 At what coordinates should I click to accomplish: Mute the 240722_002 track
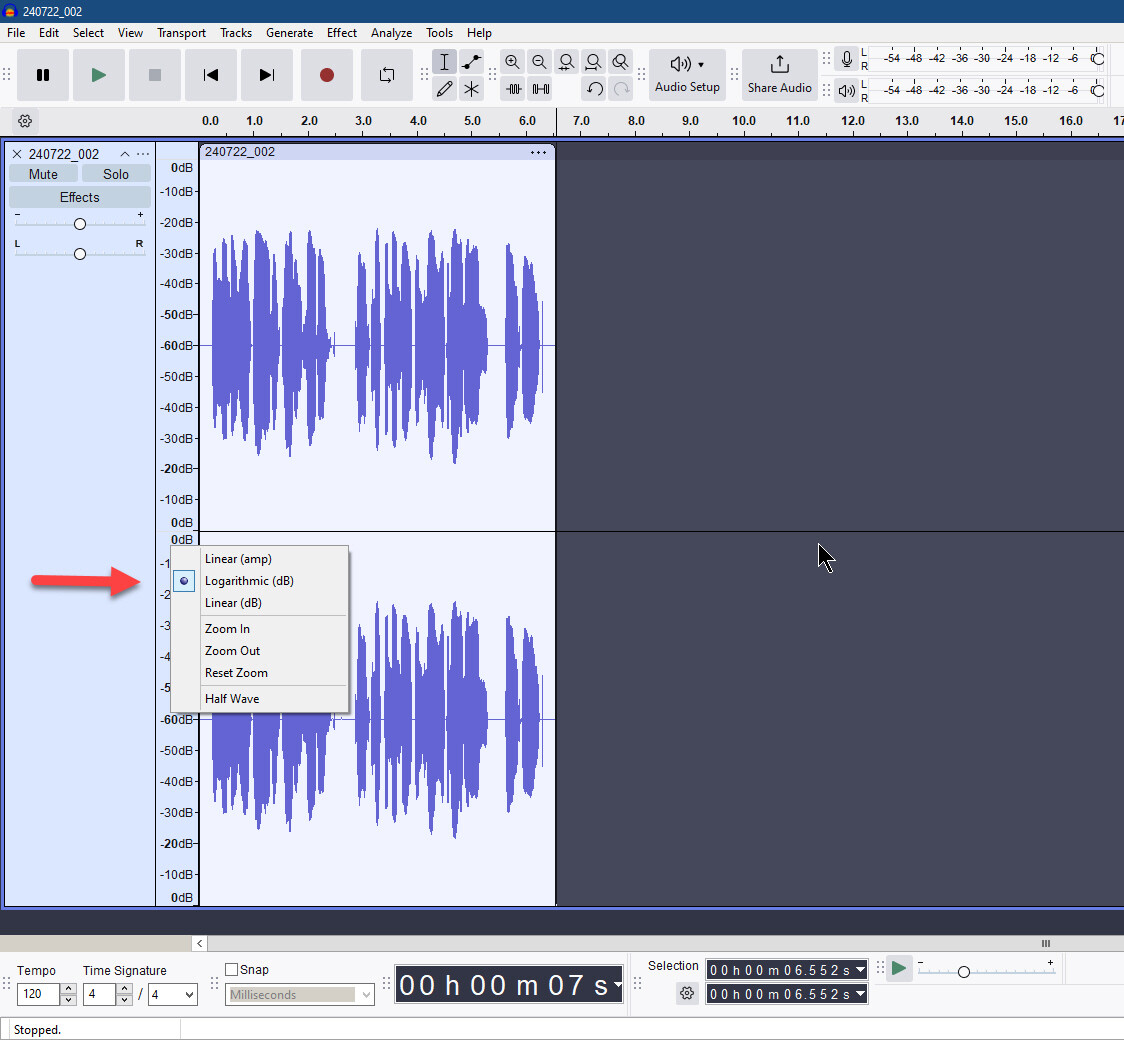coord(43,174)
